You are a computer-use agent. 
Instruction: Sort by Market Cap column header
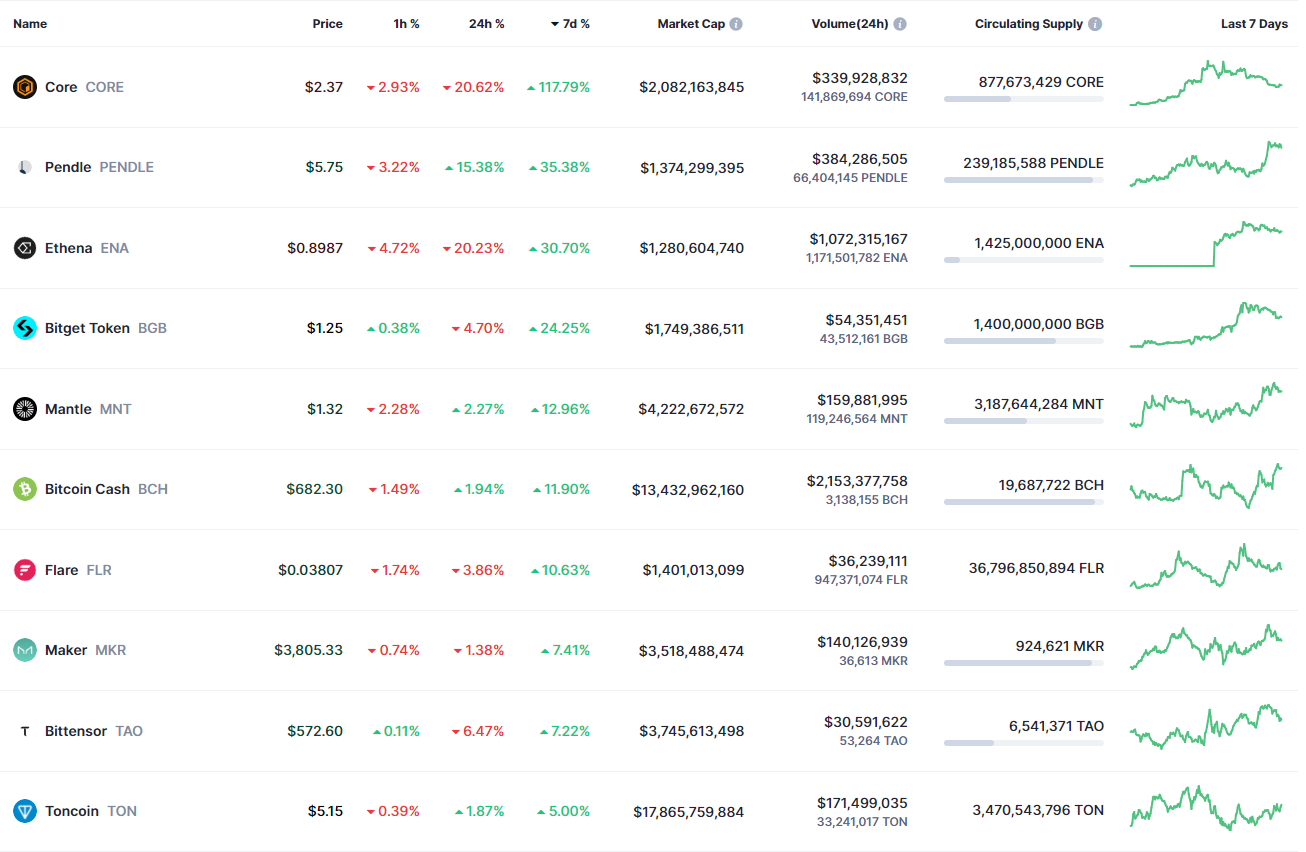[x=691, y=23]
